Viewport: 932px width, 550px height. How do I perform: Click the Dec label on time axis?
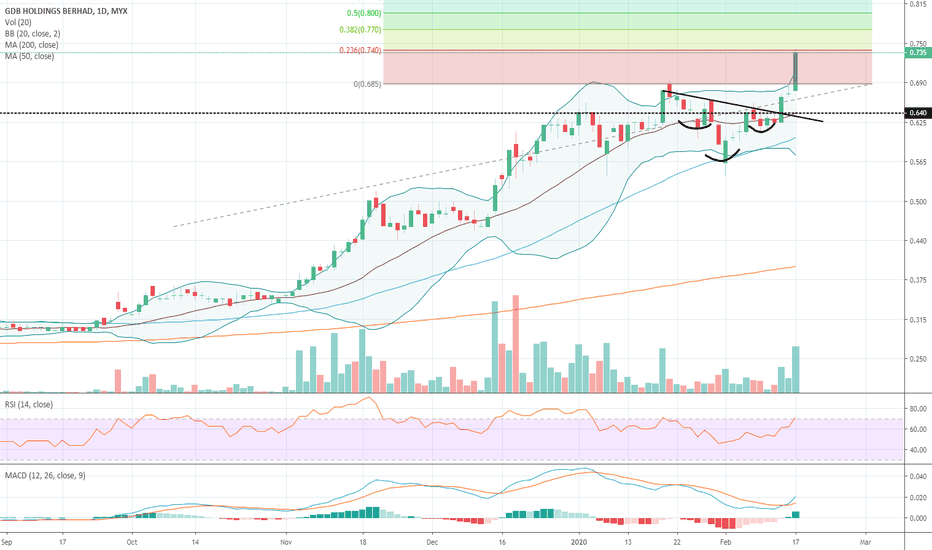[x=432, y=542]
